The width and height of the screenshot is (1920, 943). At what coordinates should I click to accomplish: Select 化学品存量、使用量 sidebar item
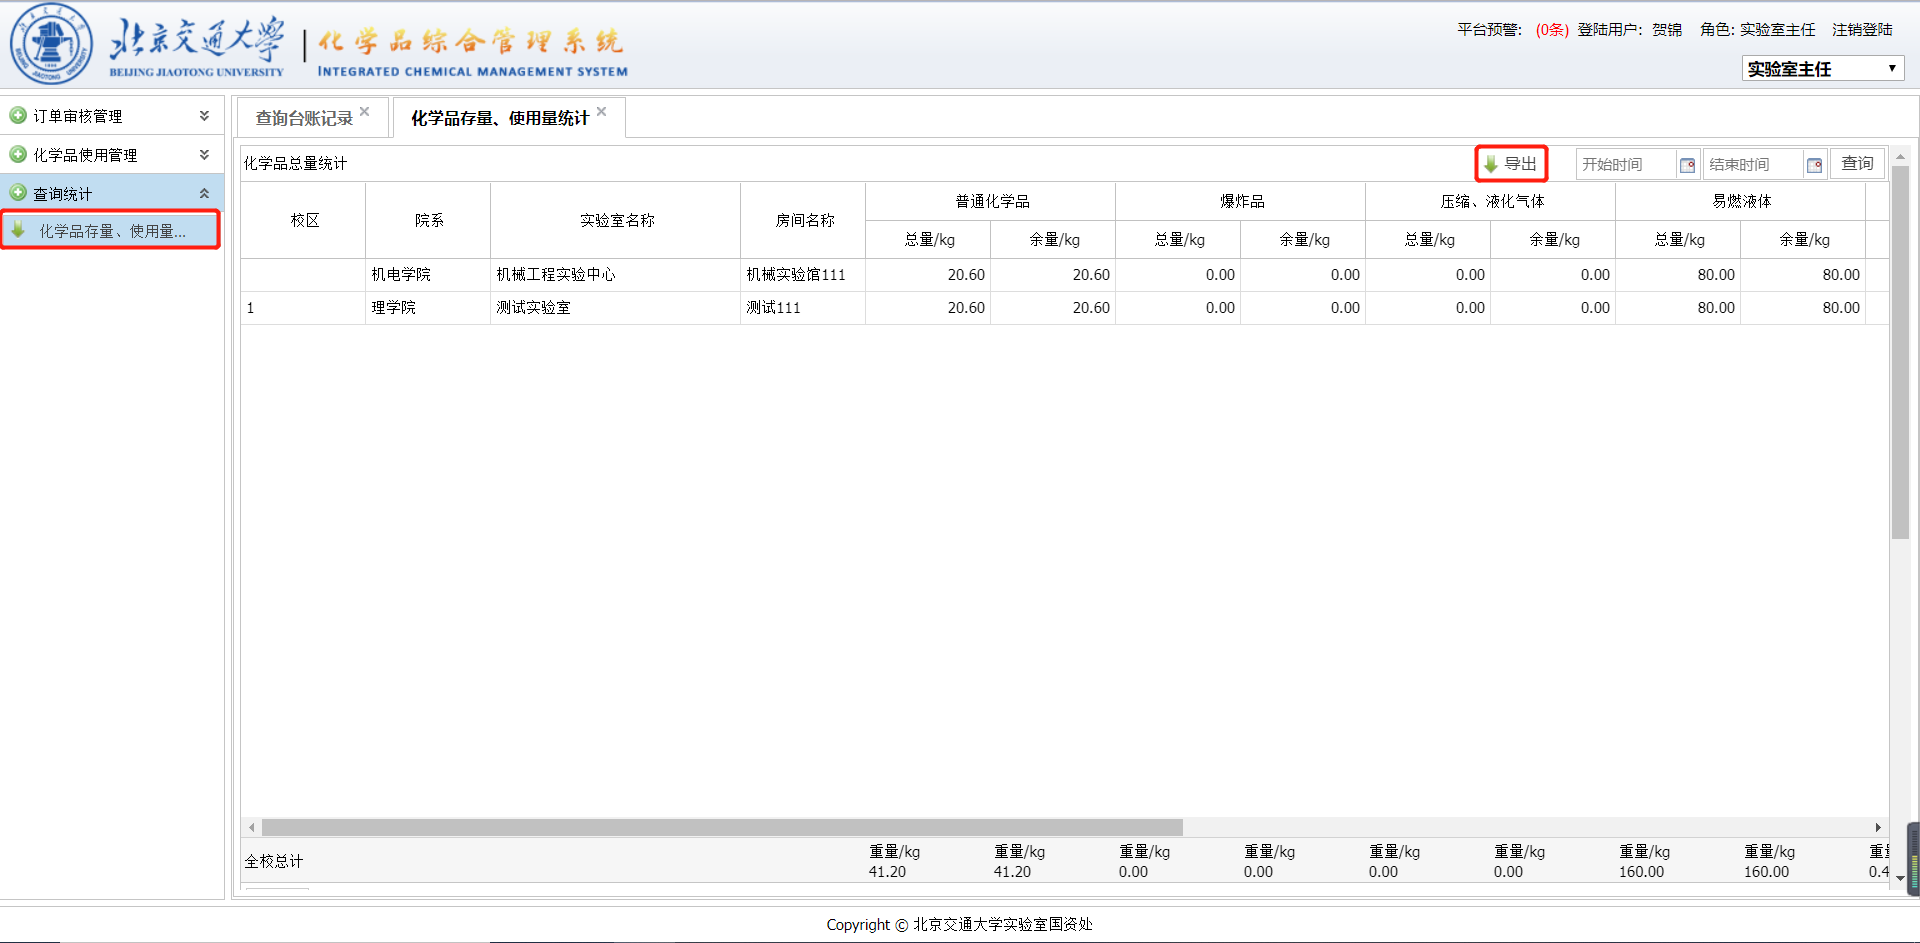(112, 231)
